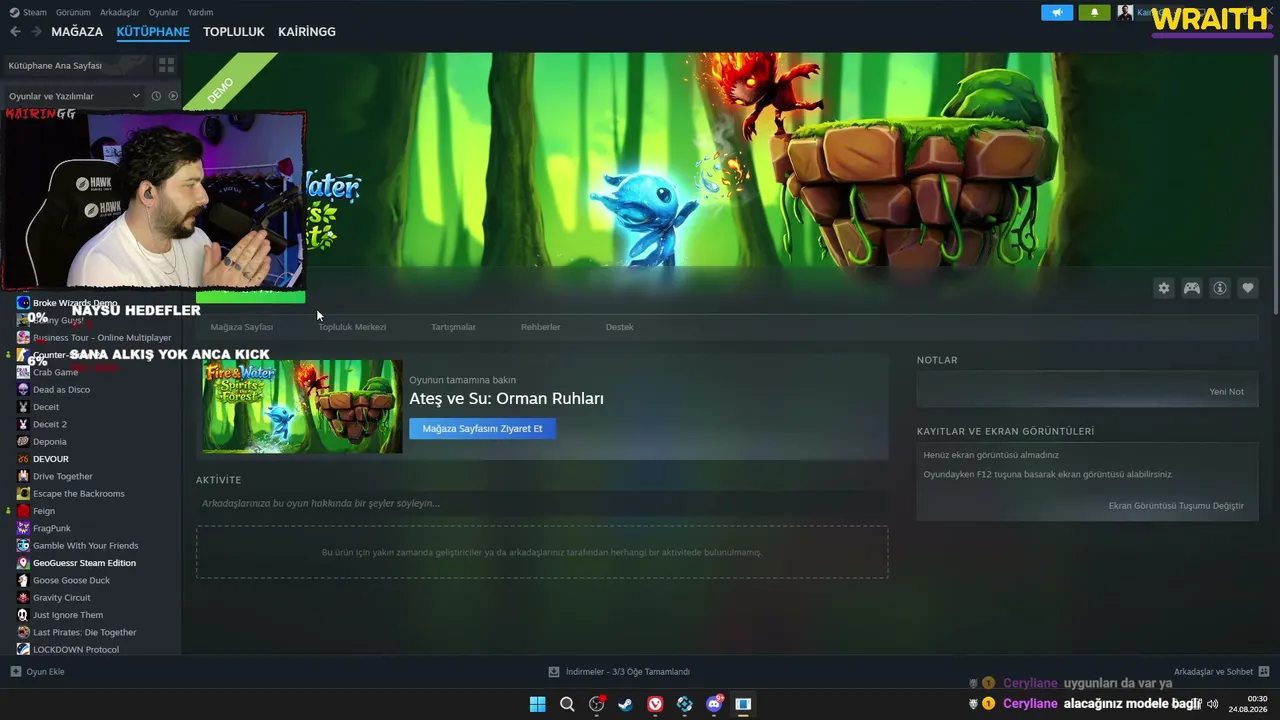Open Steam from the taskbar
1280x720 pixels.
[x=625, y=704]
